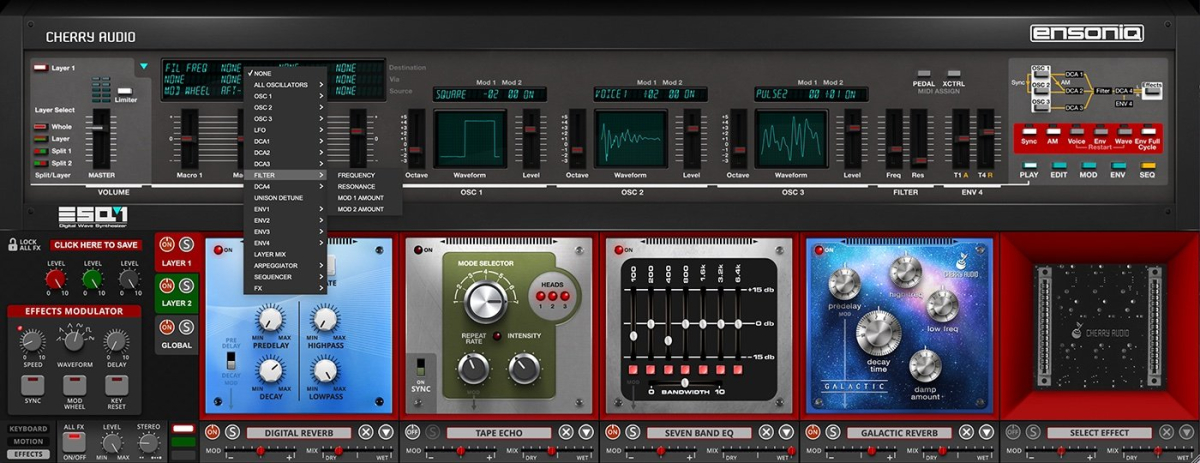This screenshot has width=1200, height=463.
Task: Toggle the Galactic Reverb slot power
Action: (812, 432)
